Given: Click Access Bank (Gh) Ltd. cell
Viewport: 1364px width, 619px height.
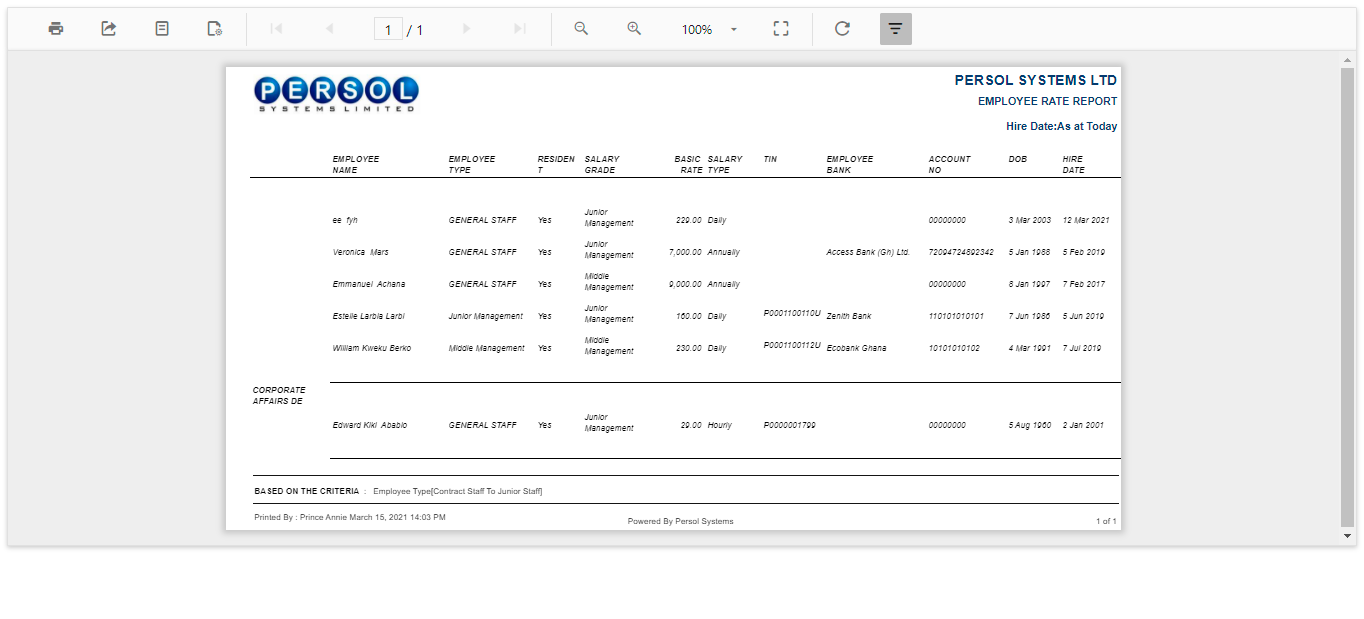Looking at the screenshot, I should 868,252.
